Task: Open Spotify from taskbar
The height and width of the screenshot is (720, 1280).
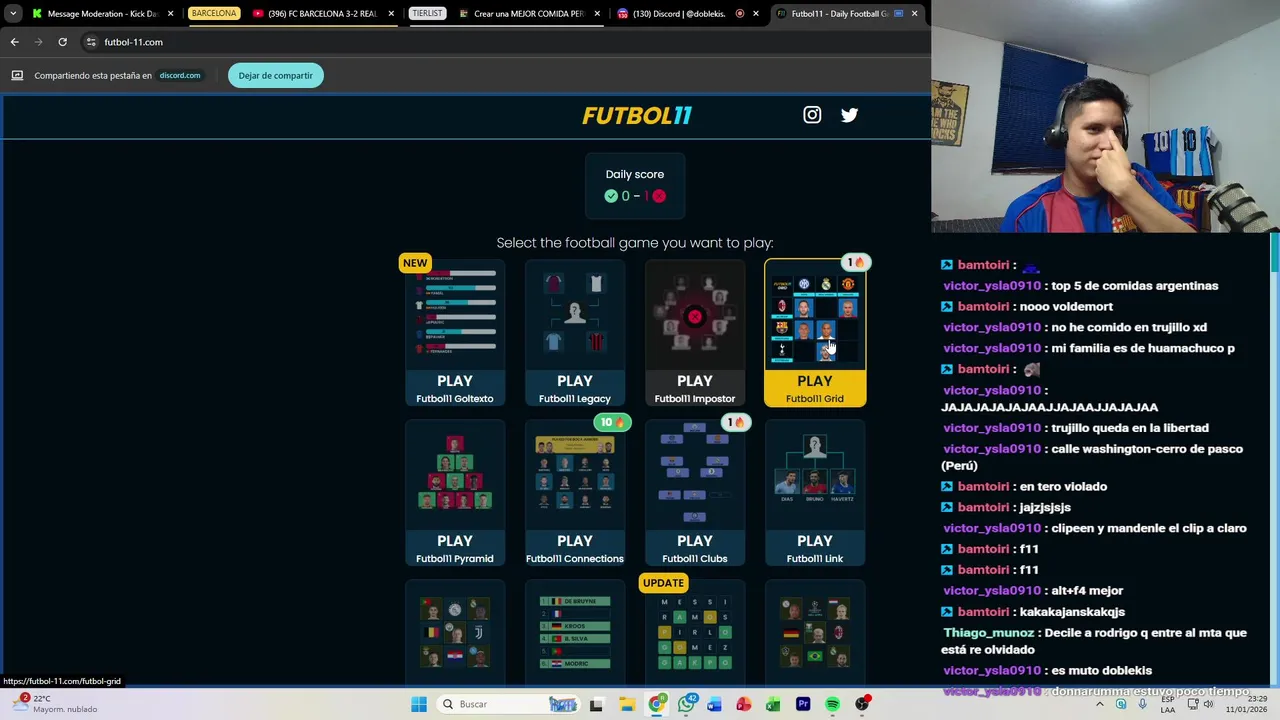Action: coord(833,704)
